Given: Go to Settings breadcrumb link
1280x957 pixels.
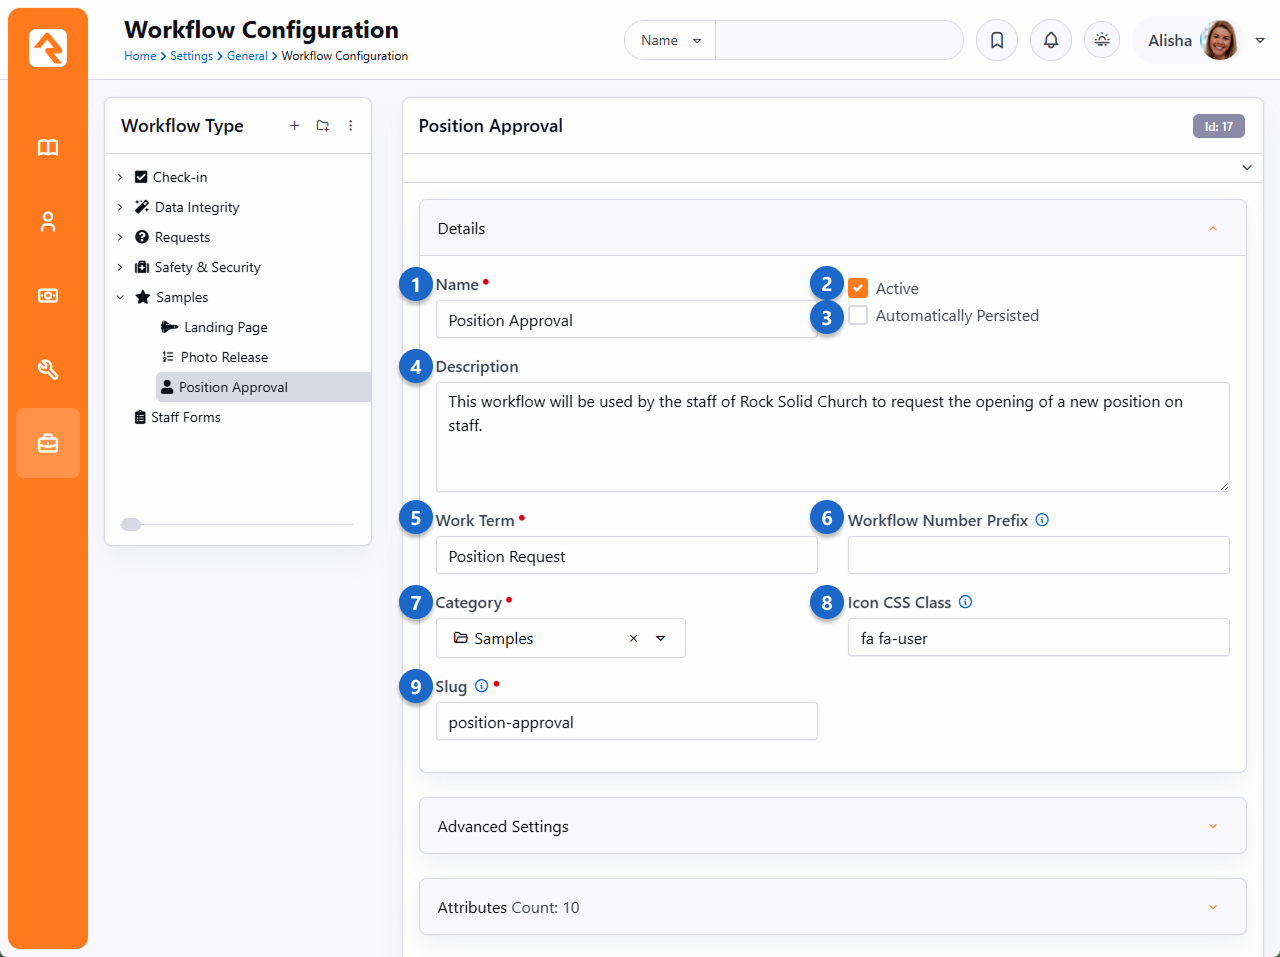Looking at the screenshot, I should [191, 56].
